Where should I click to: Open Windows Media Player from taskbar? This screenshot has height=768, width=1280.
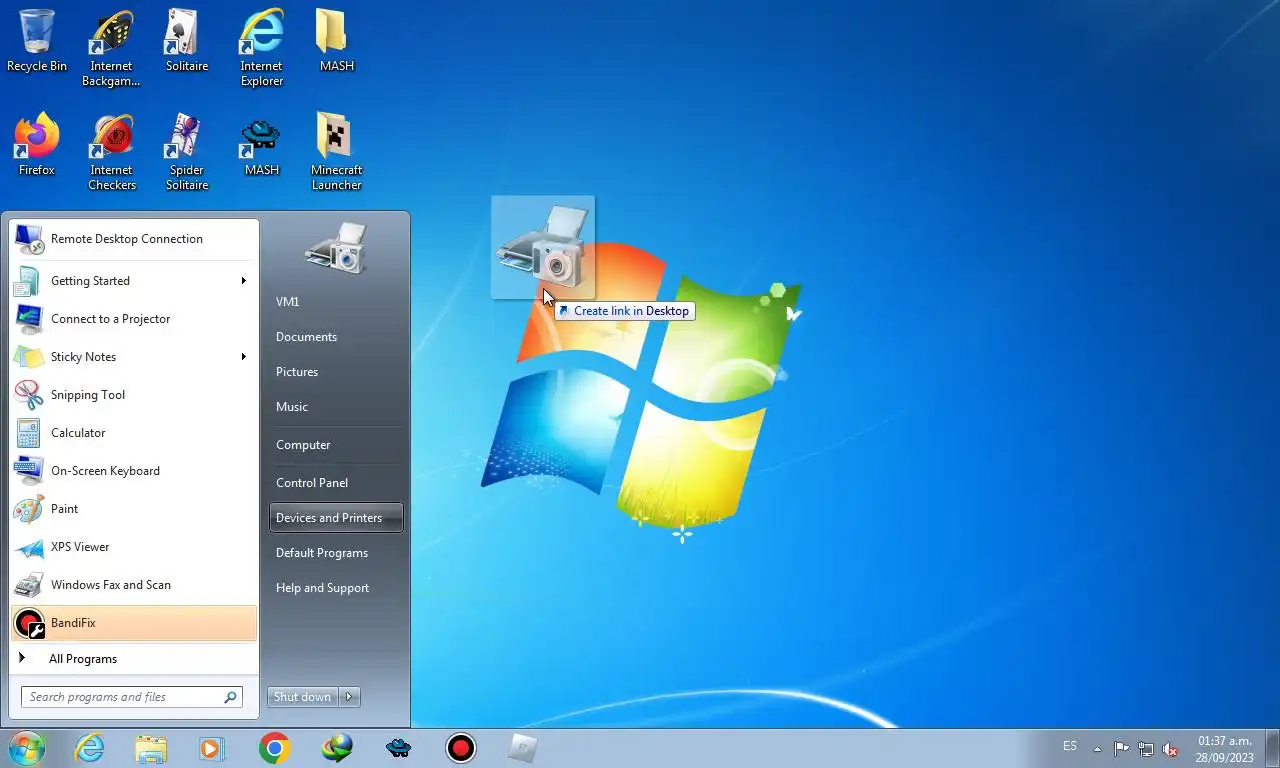212,748
